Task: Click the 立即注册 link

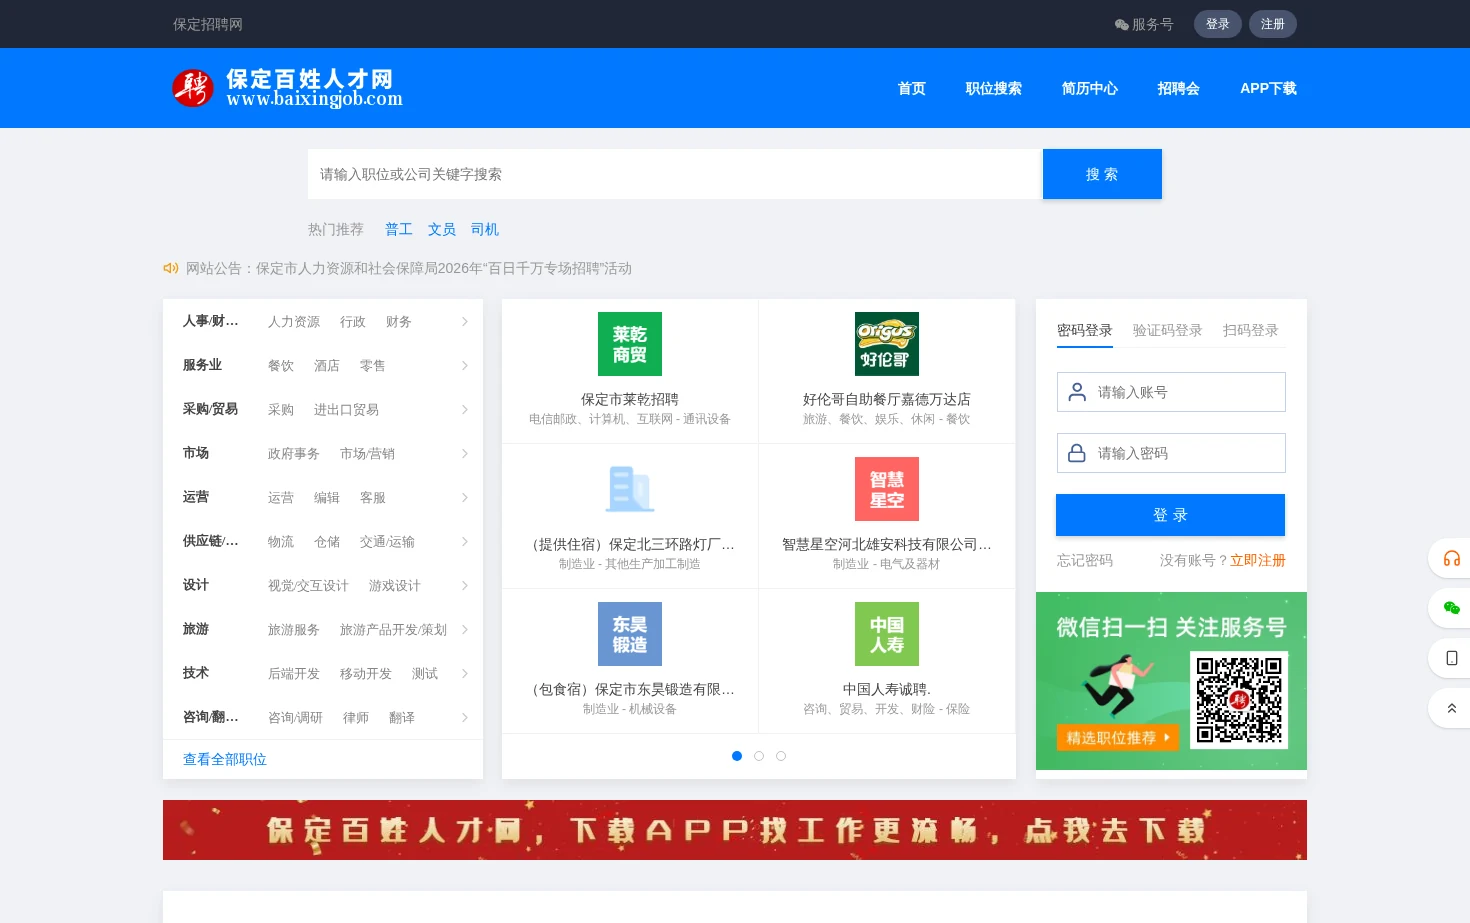Action: 1258,560
